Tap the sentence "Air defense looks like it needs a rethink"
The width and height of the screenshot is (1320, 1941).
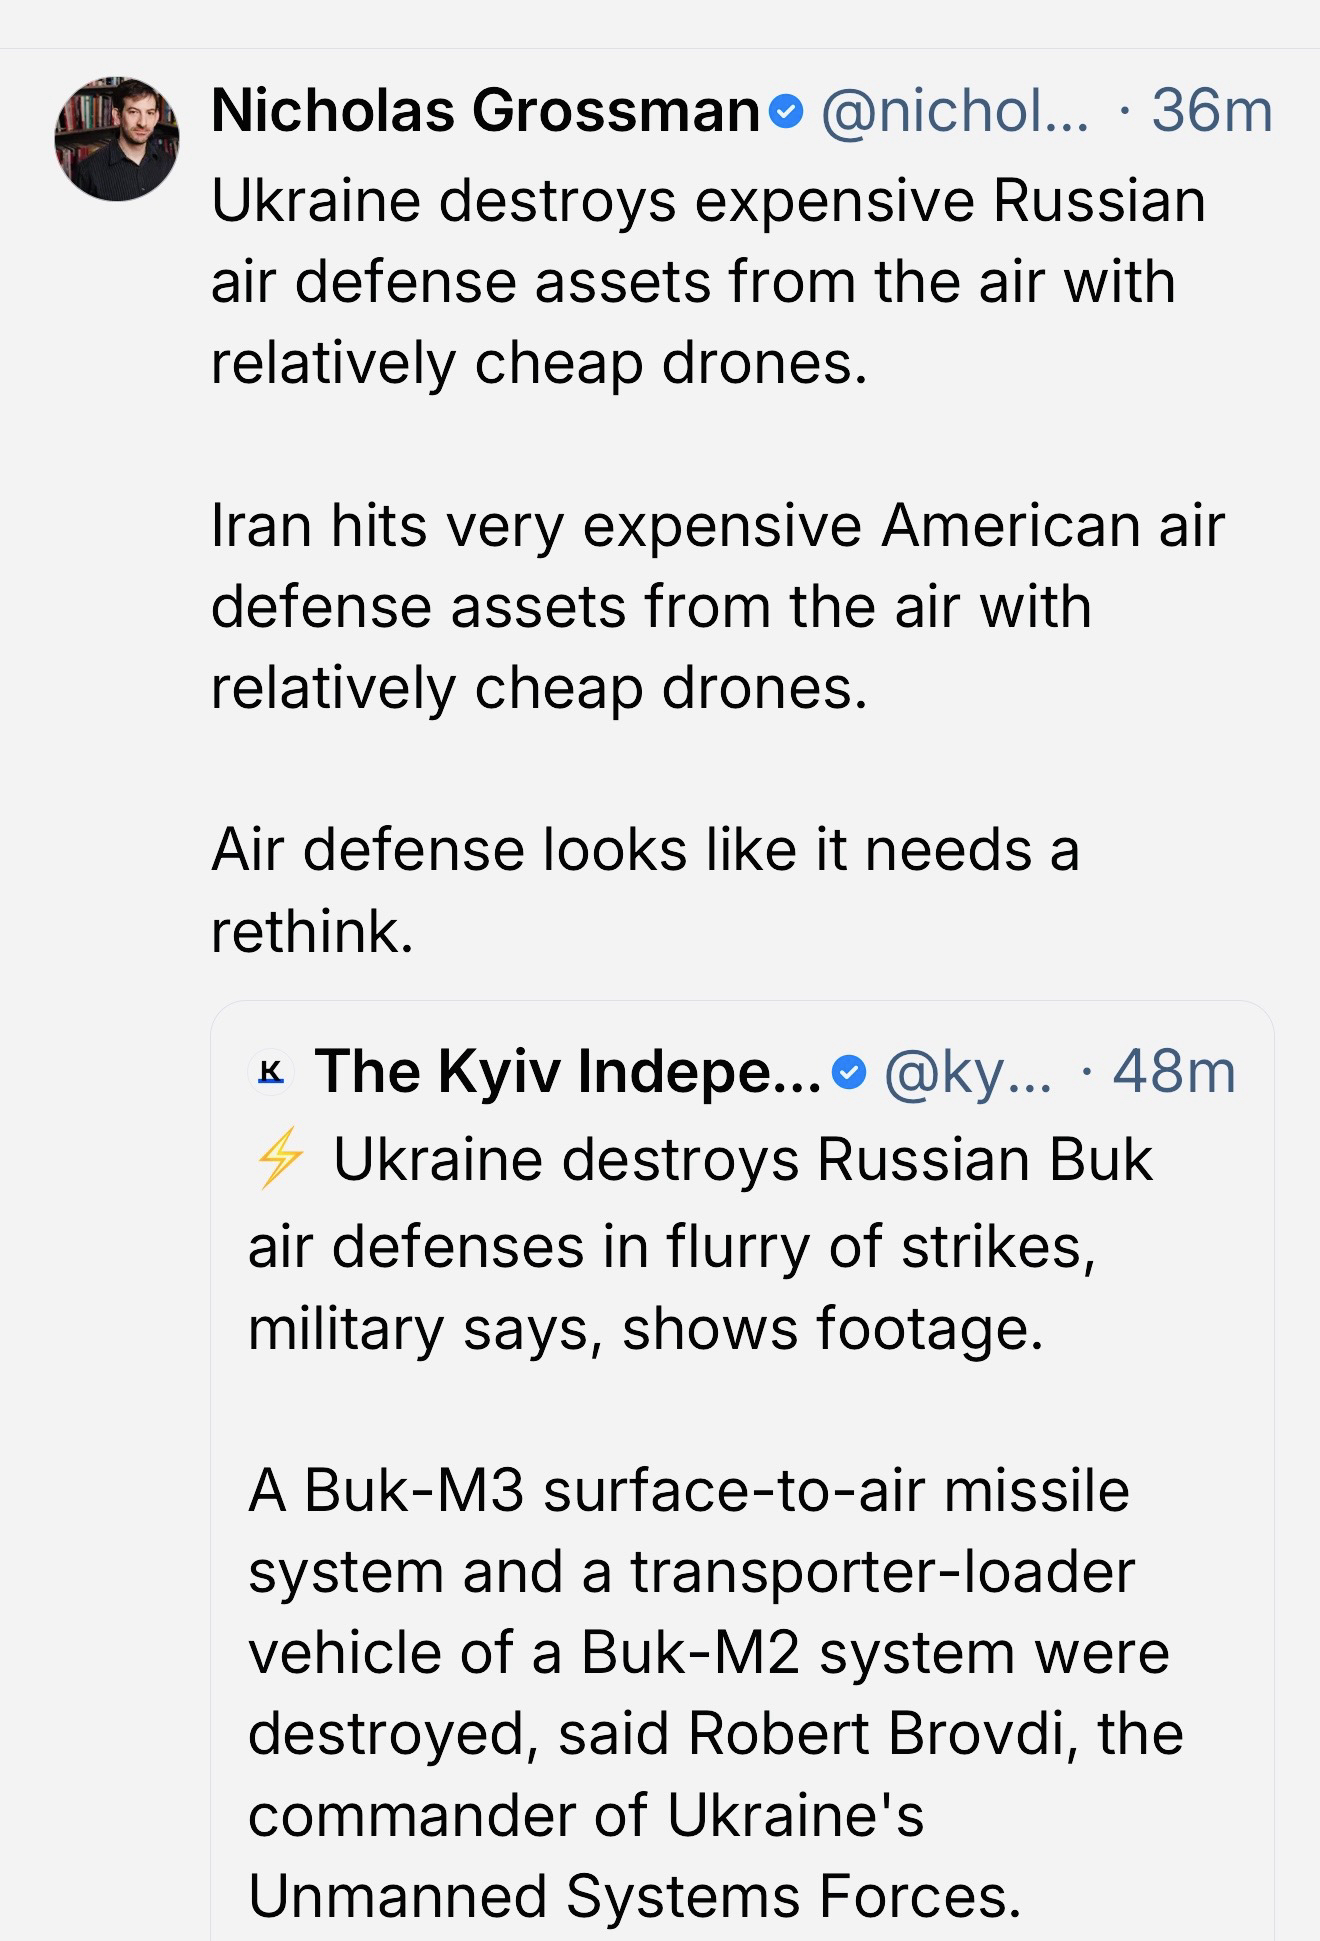point(645,890)
